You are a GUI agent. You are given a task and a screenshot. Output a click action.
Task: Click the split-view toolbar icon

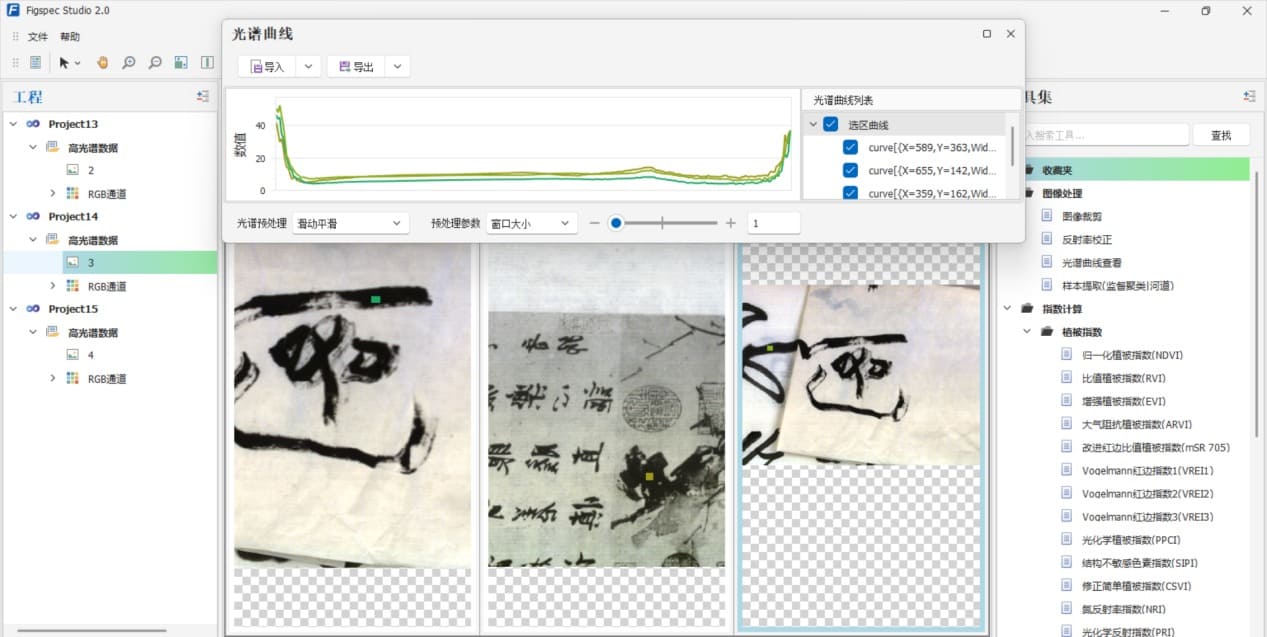[x=207, y=62]
